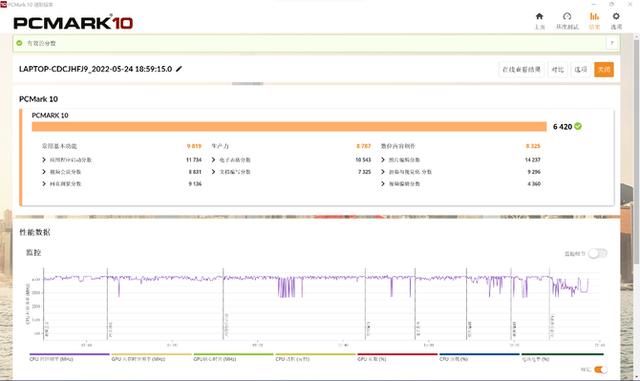Click the options button left of orange button

coord(580,69)
